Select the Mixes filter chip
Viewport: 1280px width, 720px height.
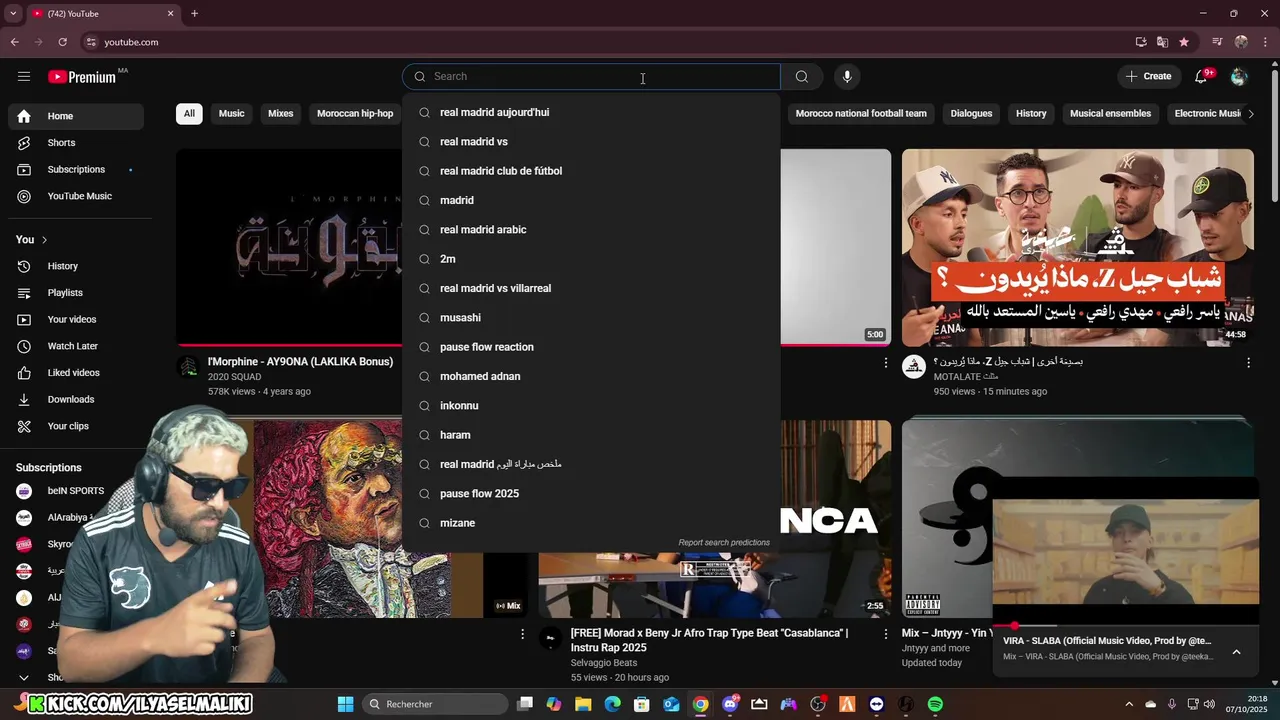click(x=281, y=113)
